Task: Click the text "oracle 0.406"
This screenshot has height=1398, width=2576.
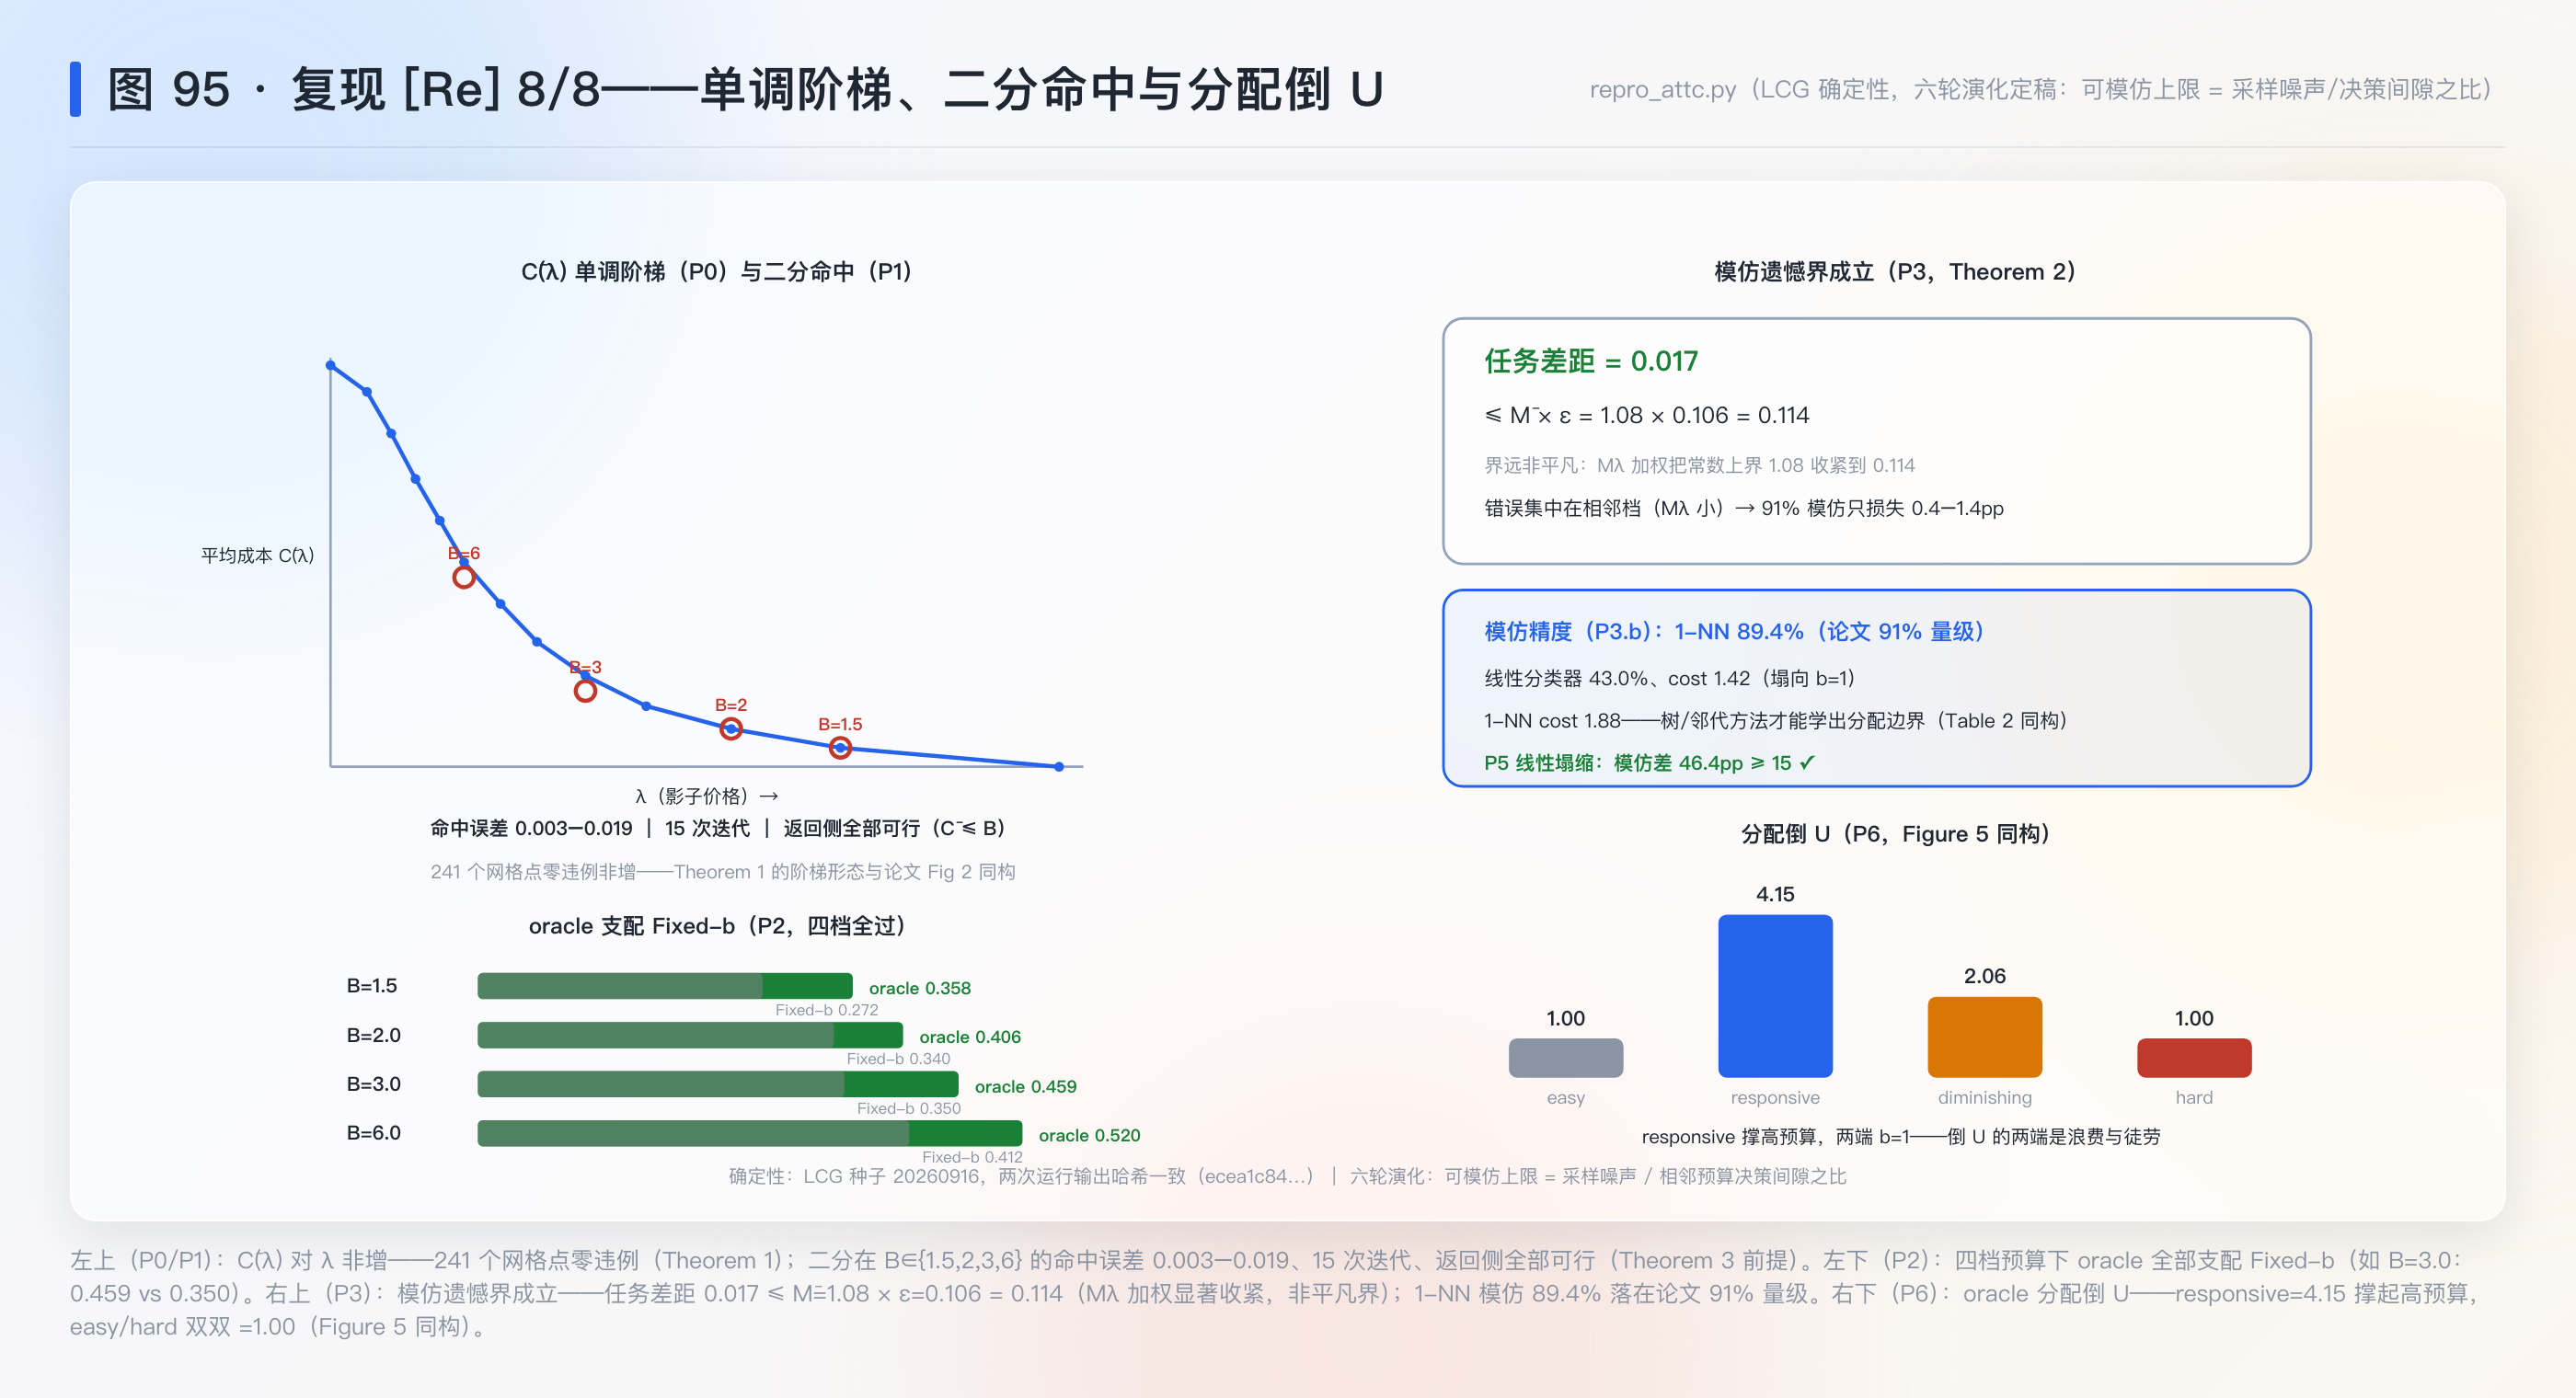Action: [x=970, y=1036]
